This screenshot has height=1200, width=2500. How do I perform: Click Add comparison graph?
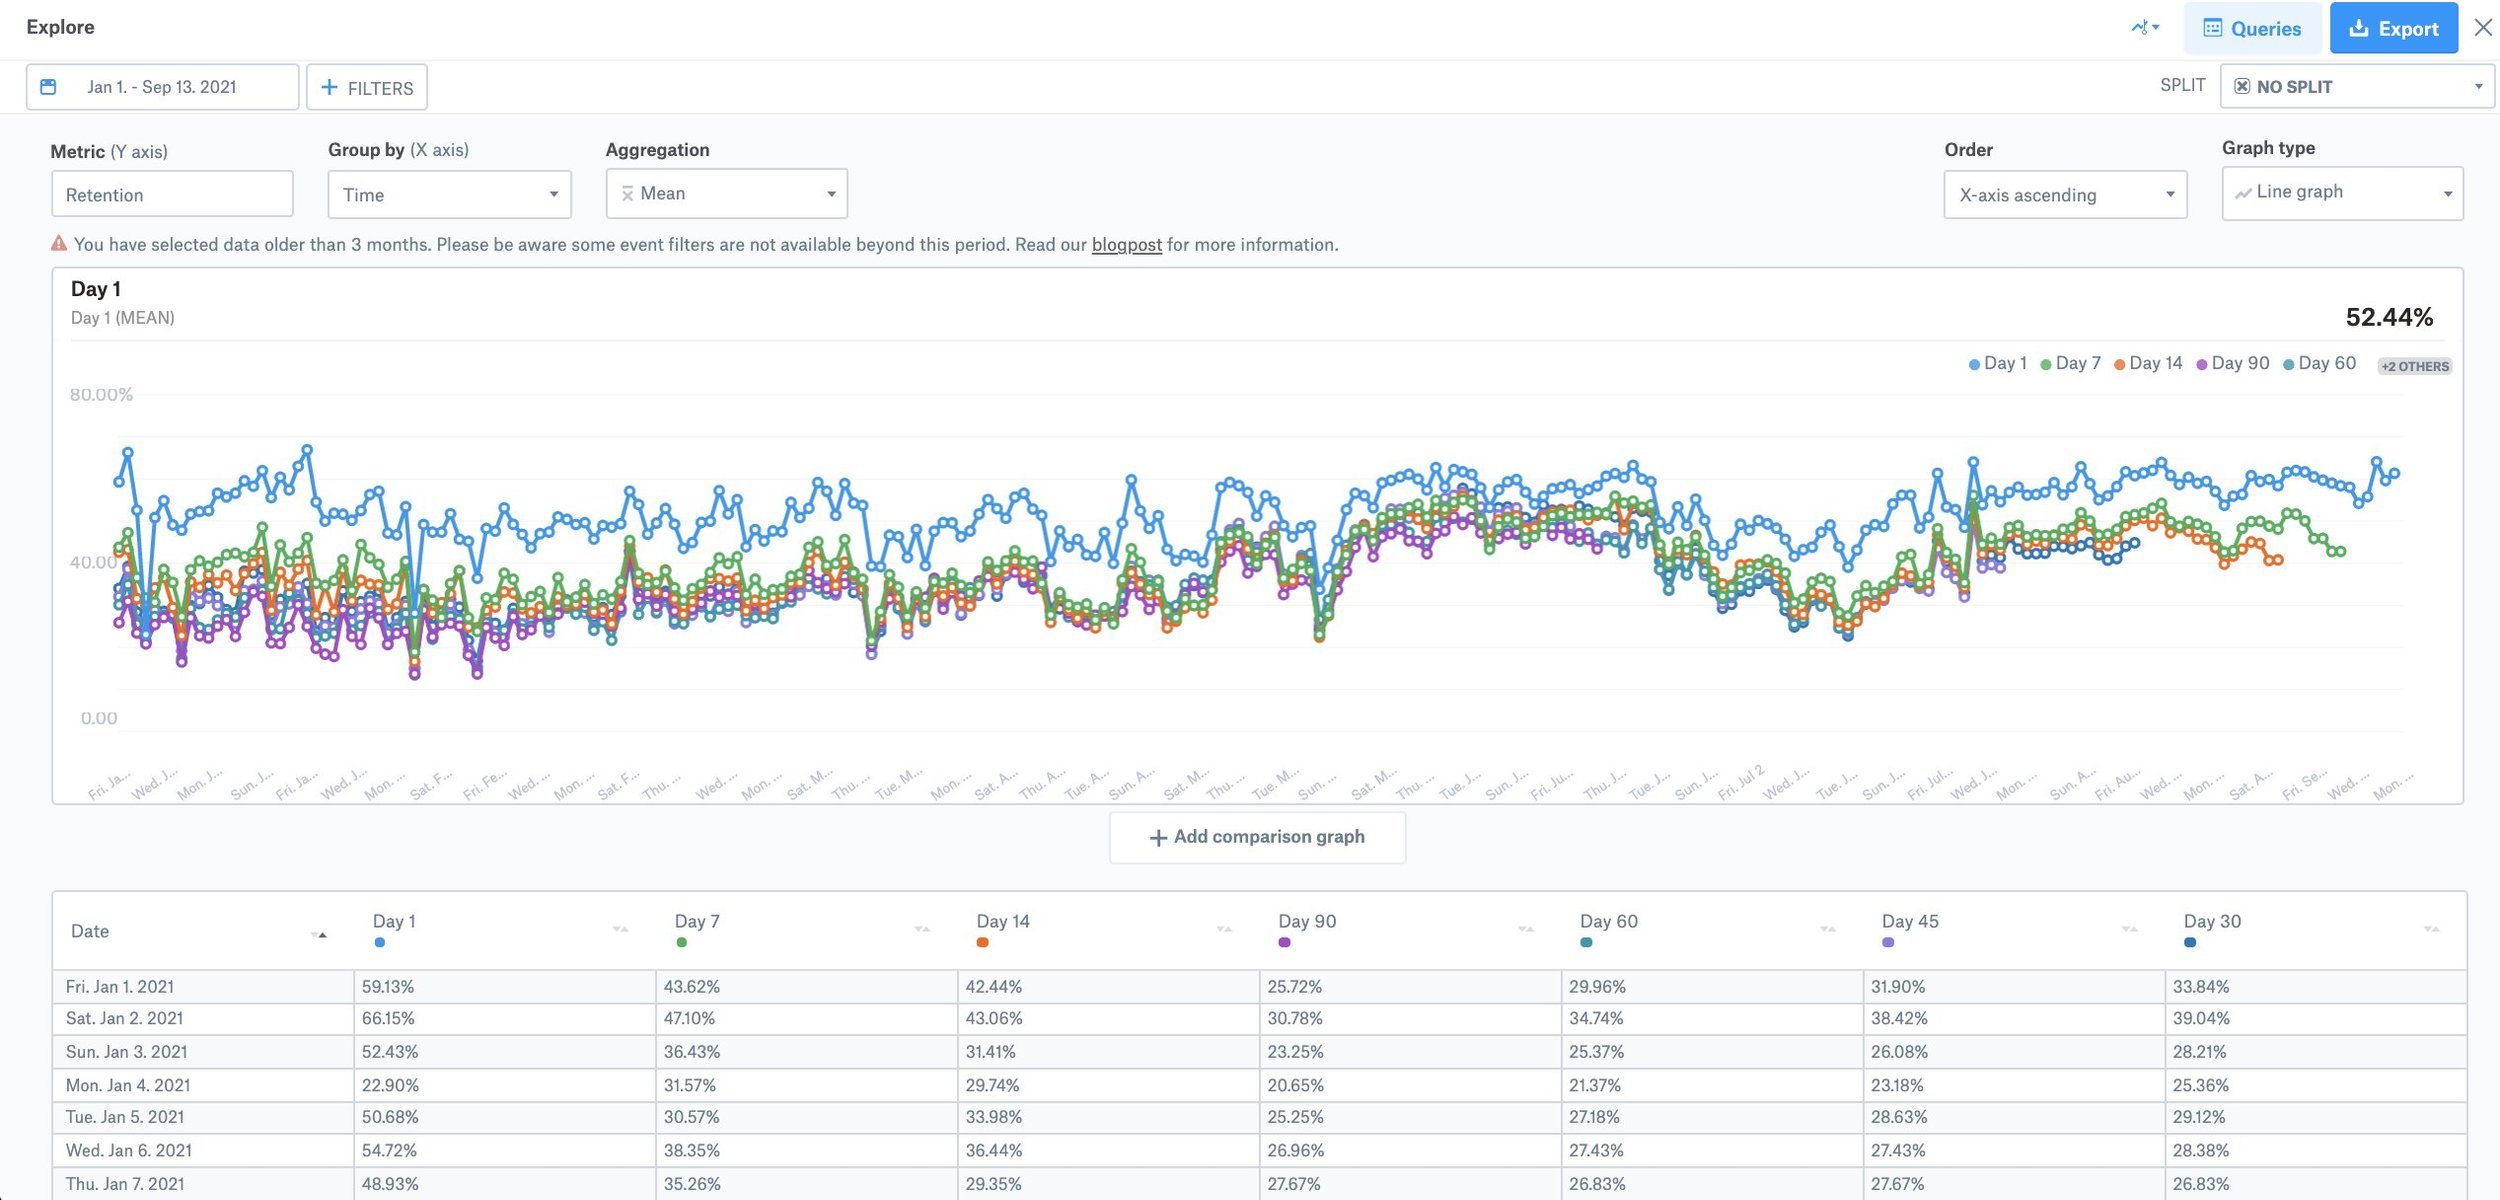coord(1257,837)
